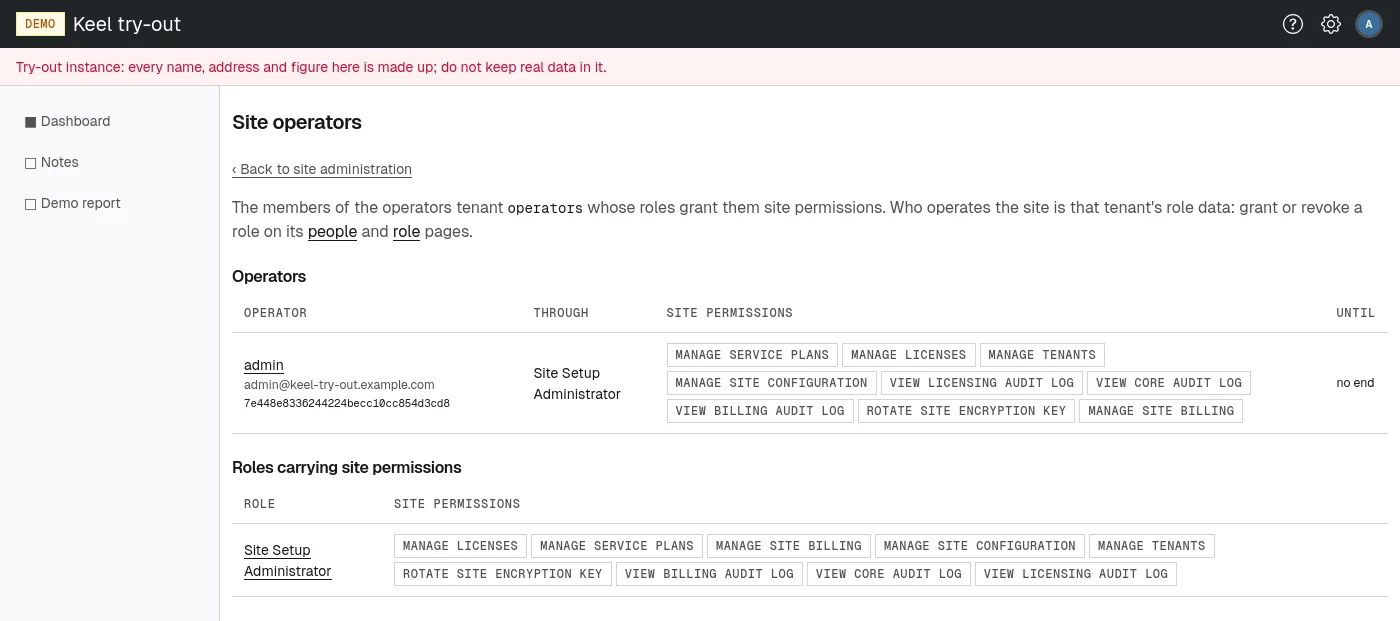Follow the Back to site administration link
This screenshot has width=1400, height=621.
[x=322, y=169]
